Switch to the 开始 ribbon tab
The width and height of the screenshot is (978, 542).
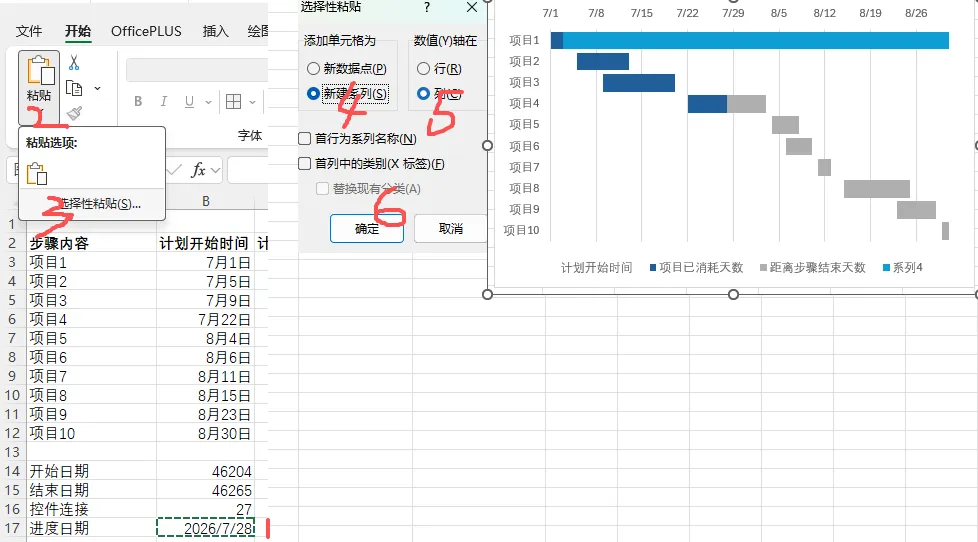pyautogui.click(x=78, y=31)
